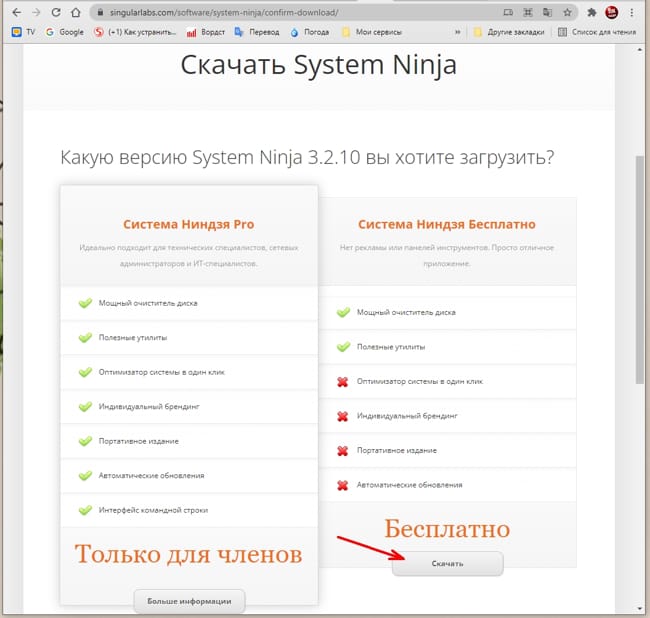Screen dimensions: 650x618
Task: Click the "Больше информации" button
Action: [x=189, y=601]
